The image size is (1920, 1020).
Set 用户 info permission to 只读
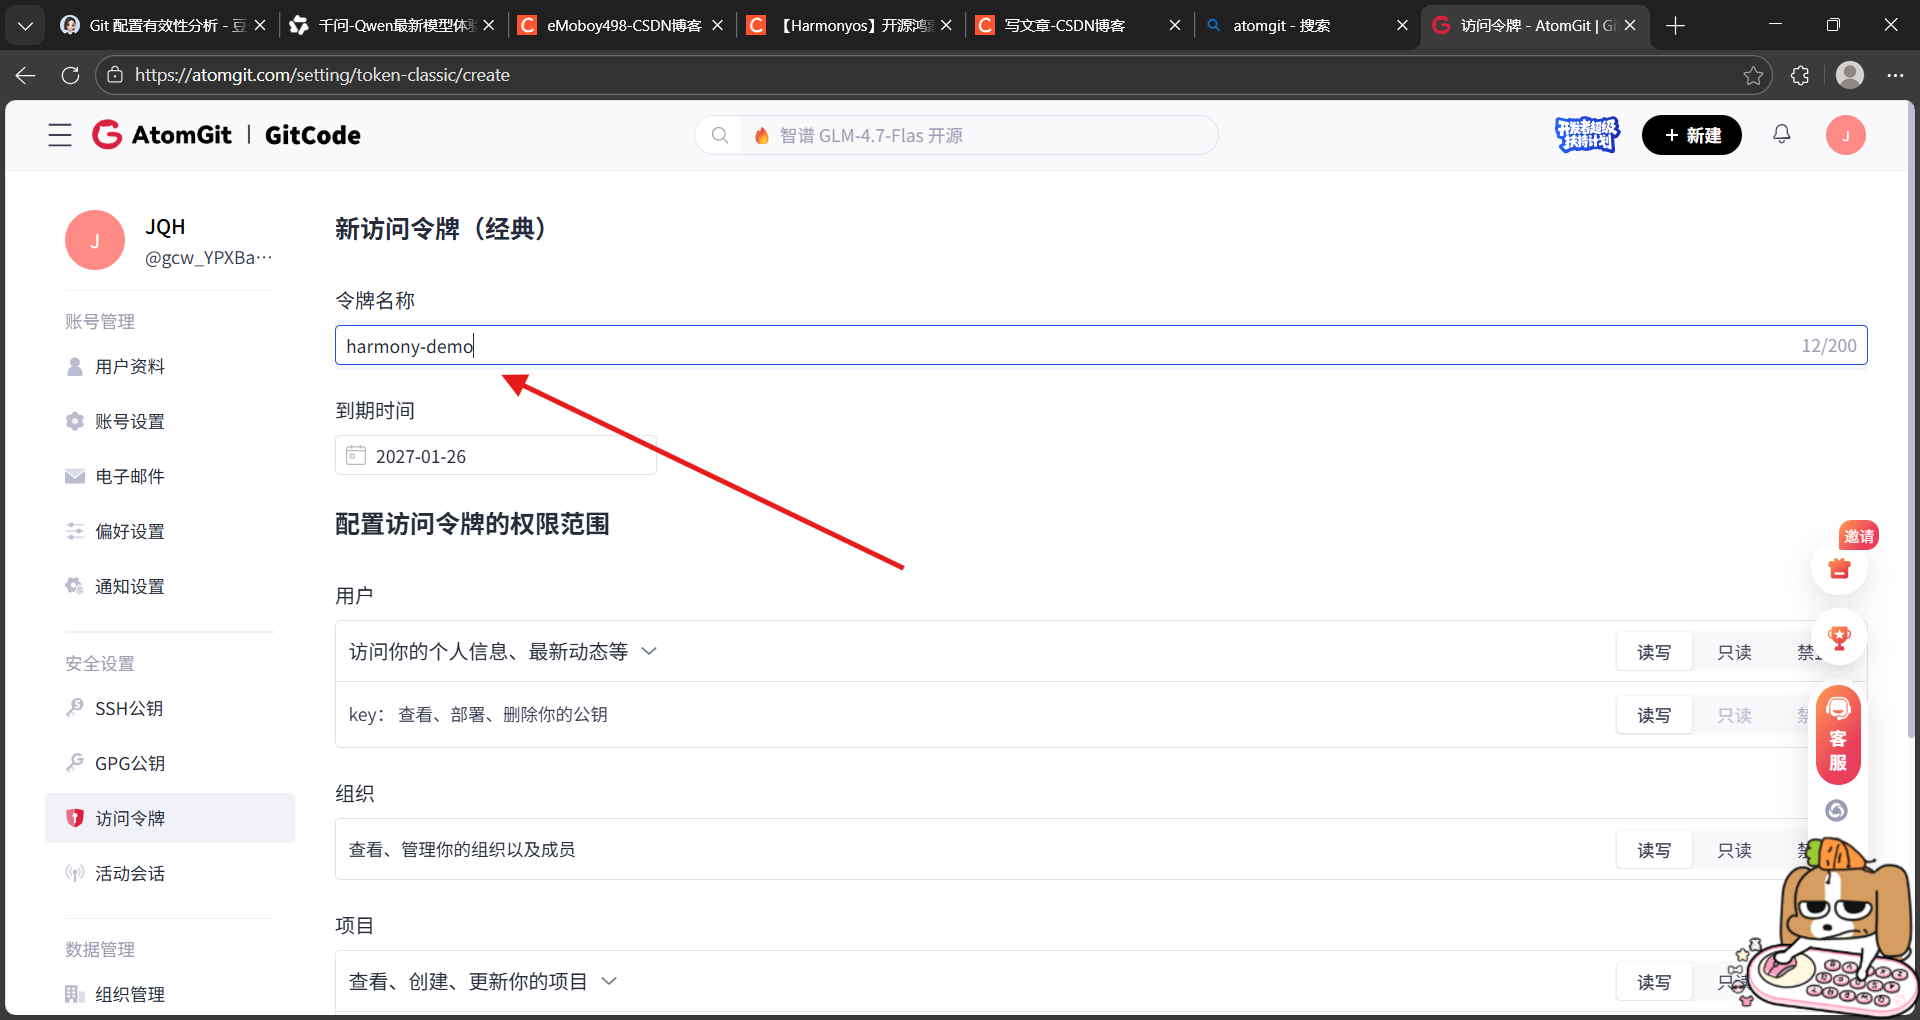pyautogui.click(x=1735, y=651)
